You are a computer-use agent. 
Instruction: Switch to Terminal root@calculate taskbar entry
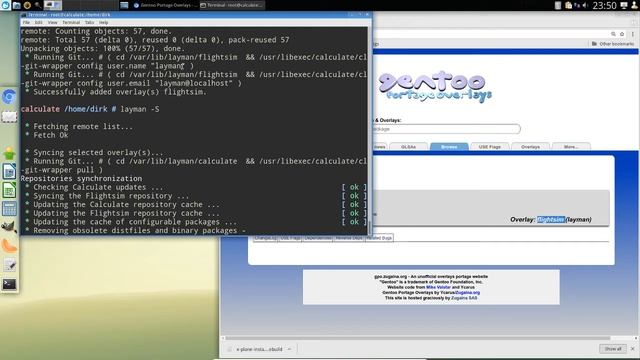pos(232,5)
